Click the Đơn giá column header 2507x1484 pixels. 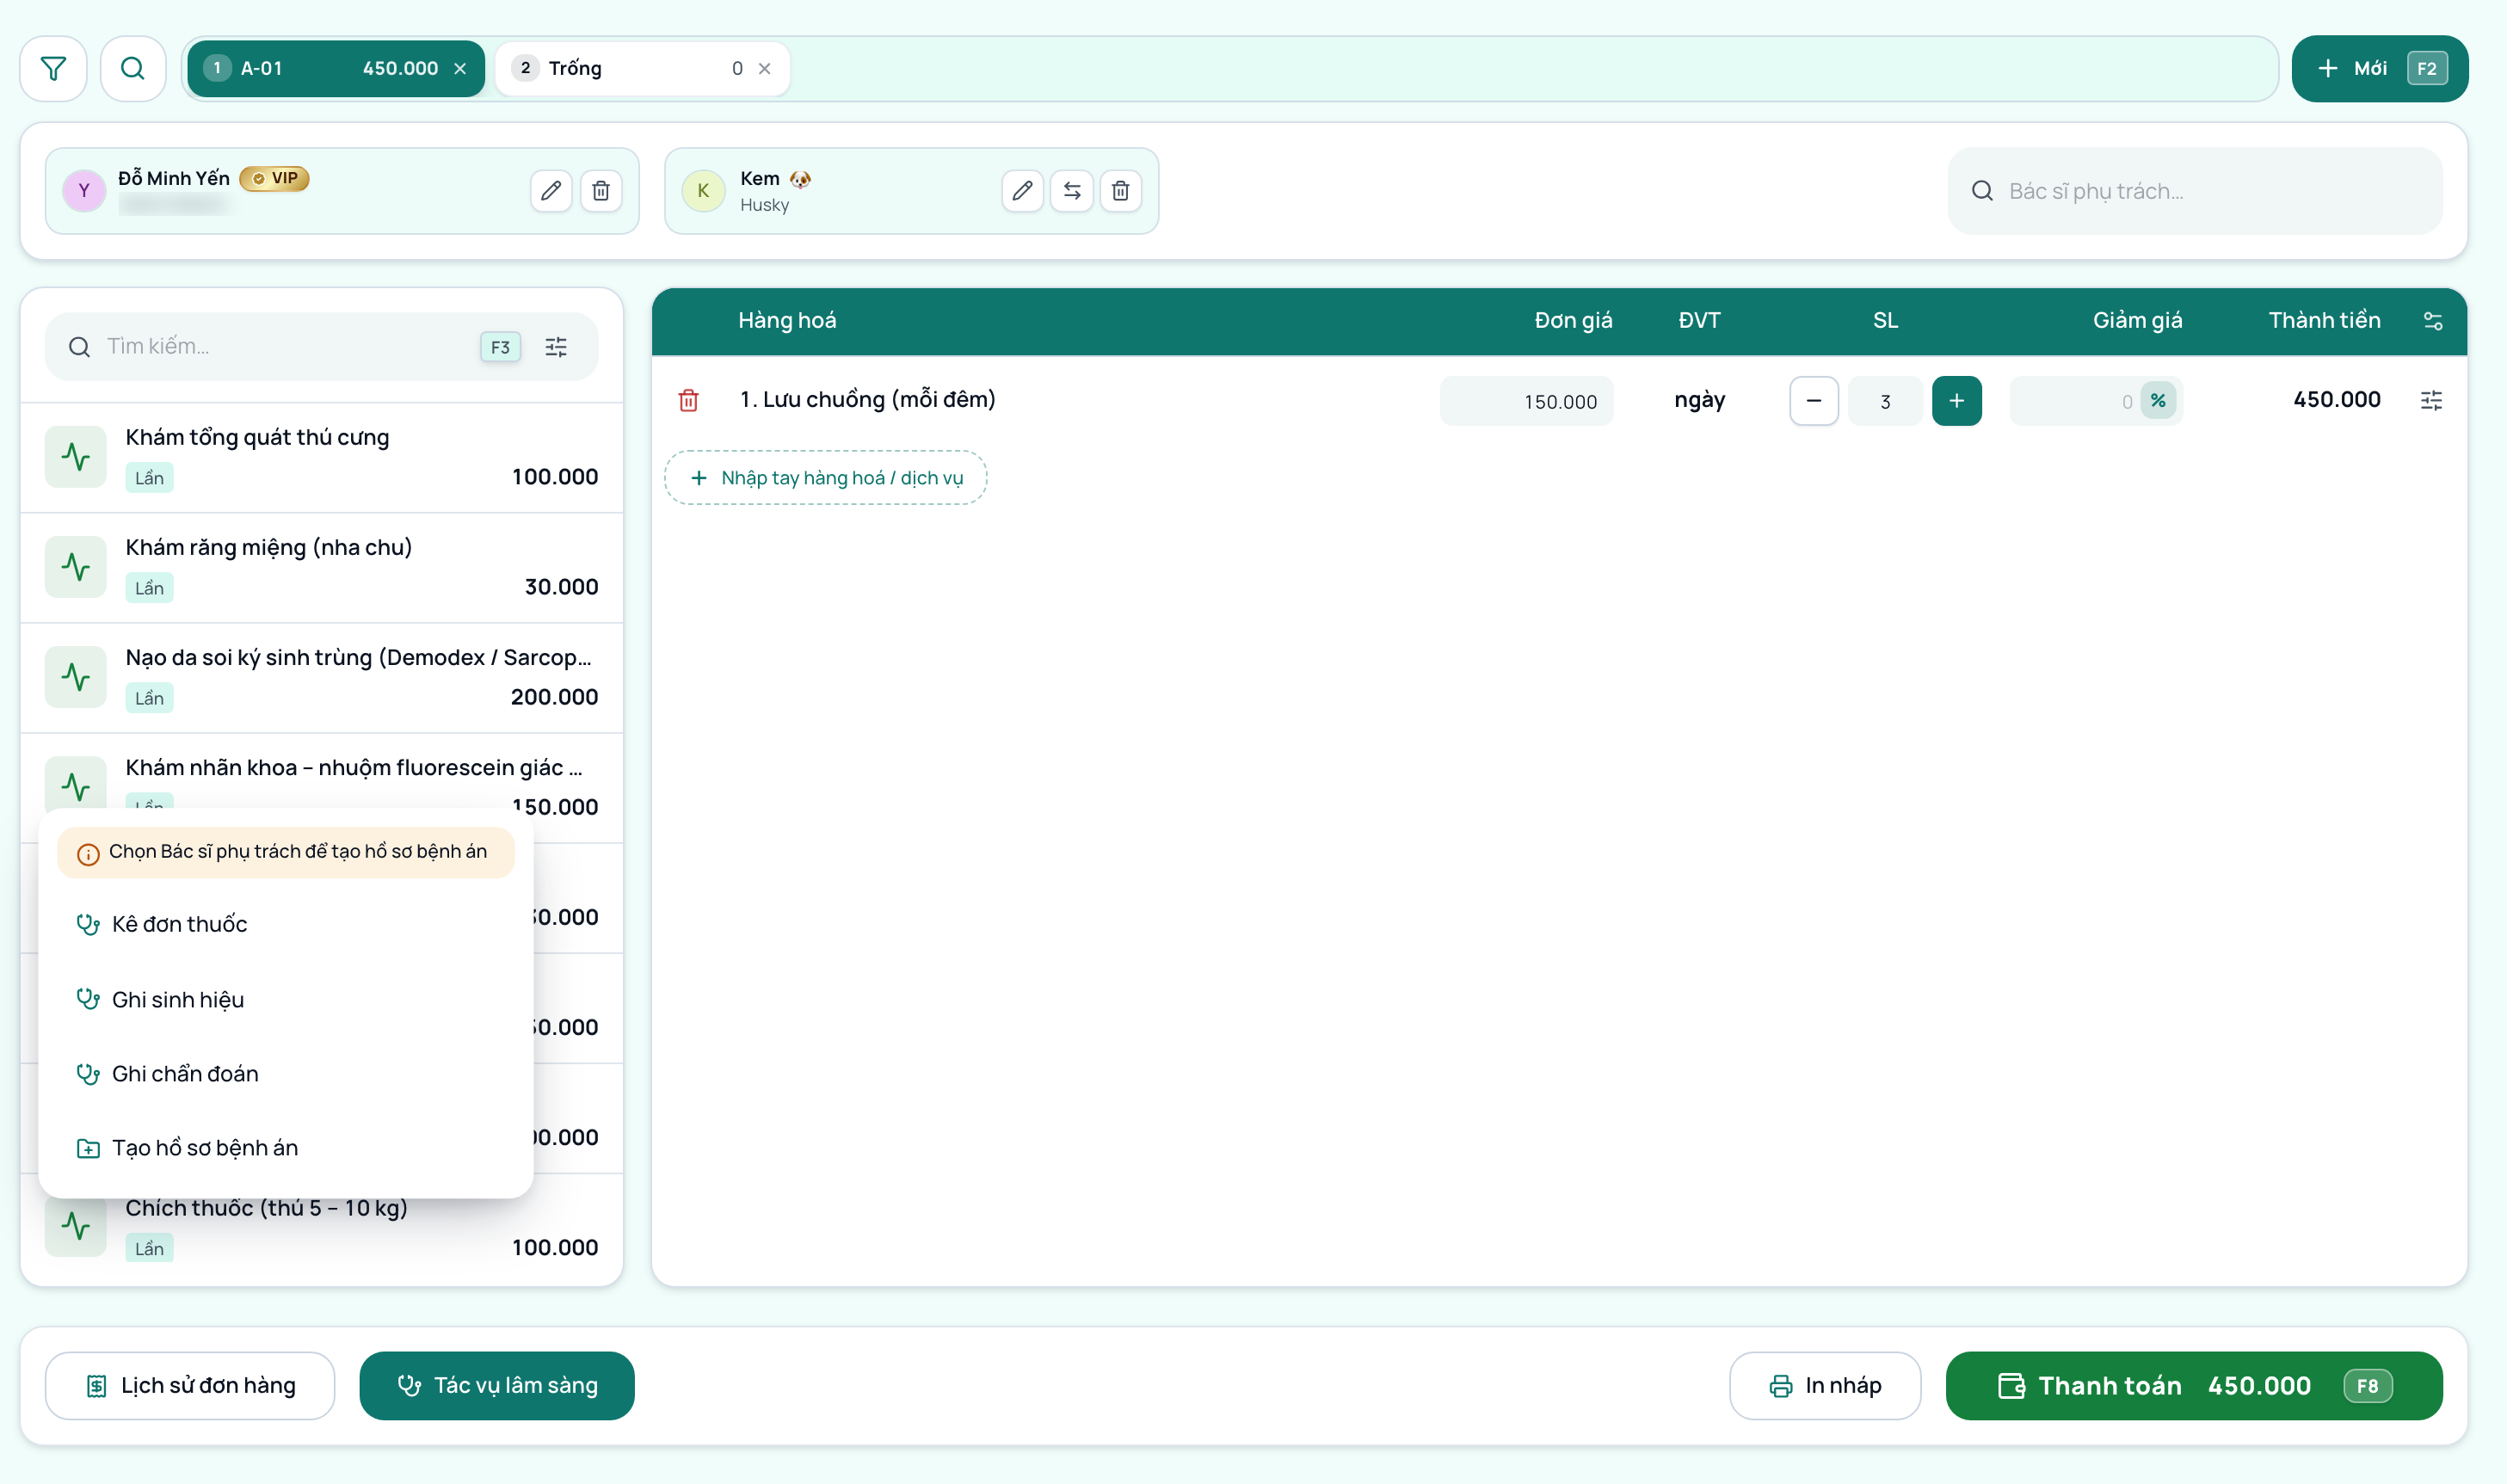(1573, 320)
